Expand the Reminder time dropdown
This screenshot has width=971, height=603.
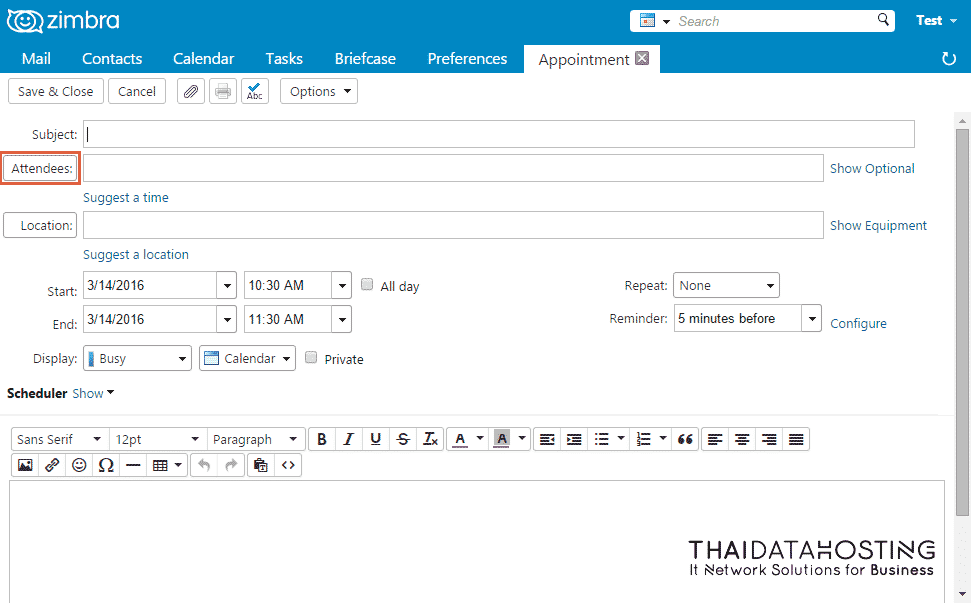click(x=812, y=319)
